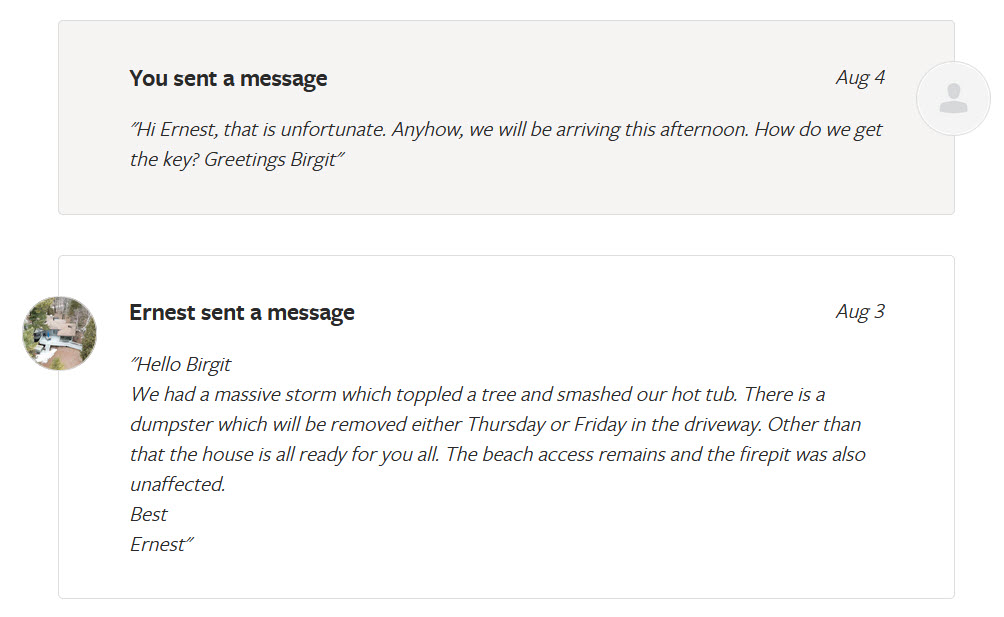
Task: Select the Aug 3 date label
Action: pos(859,312)
